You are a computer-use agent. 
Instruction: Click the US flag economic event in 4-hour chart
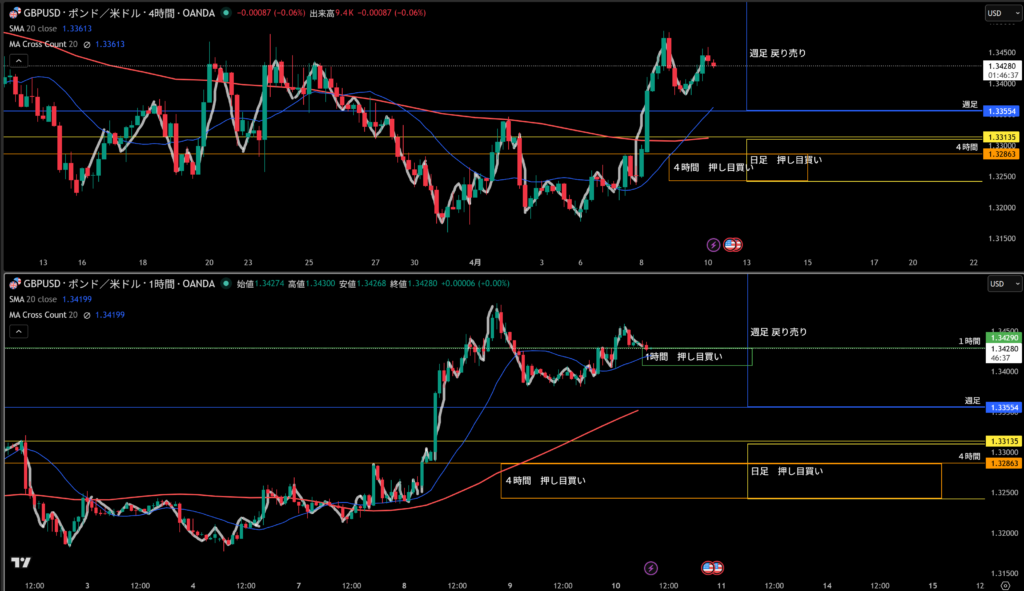(x=734, y=244)
